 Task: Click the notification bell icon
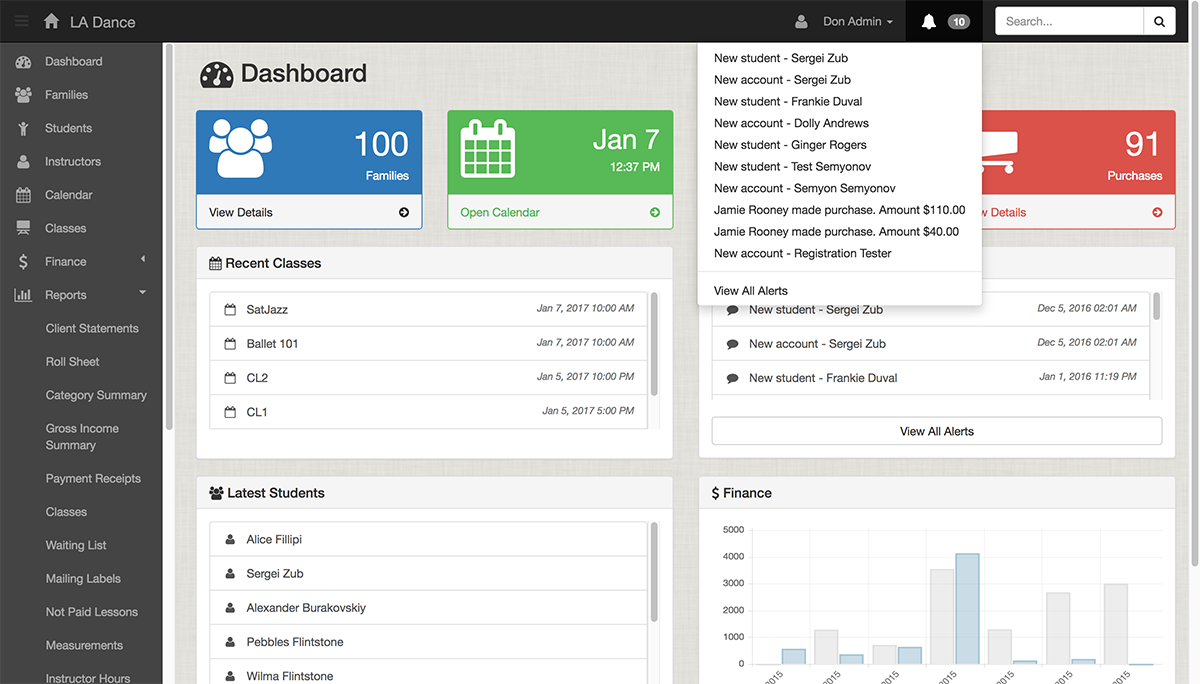(929, 21)
